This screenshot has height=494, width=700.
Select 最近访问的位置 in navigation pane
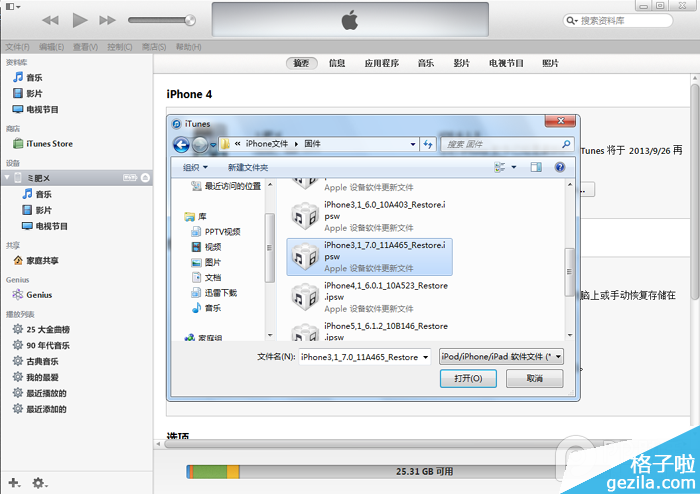point(226,186)
